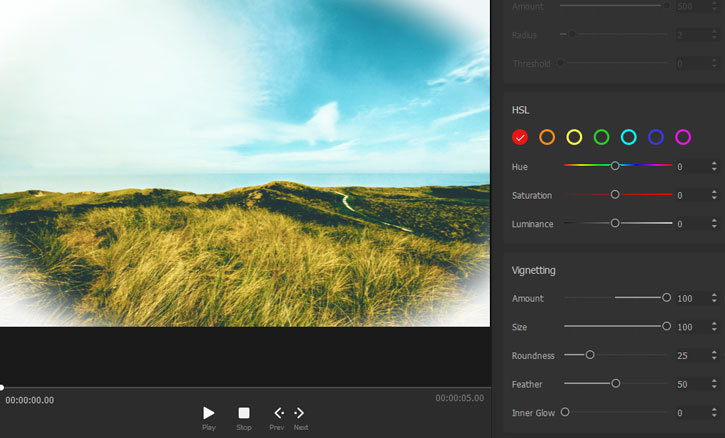Click the Vignetting Feather slider handle
This screenshot has height=438, width=725.
pyautogui.click(x=616, y=383)
